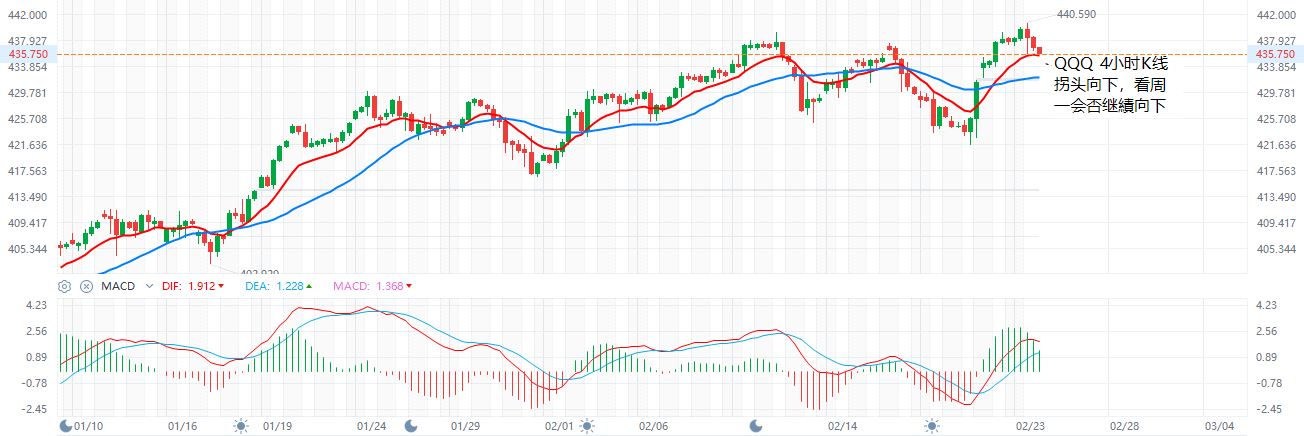Image resolution: width=1304 pixels, height=436 pixels.
Task: Click the -2.45 label on left MACD axis
Action: [x=34, y=409]
